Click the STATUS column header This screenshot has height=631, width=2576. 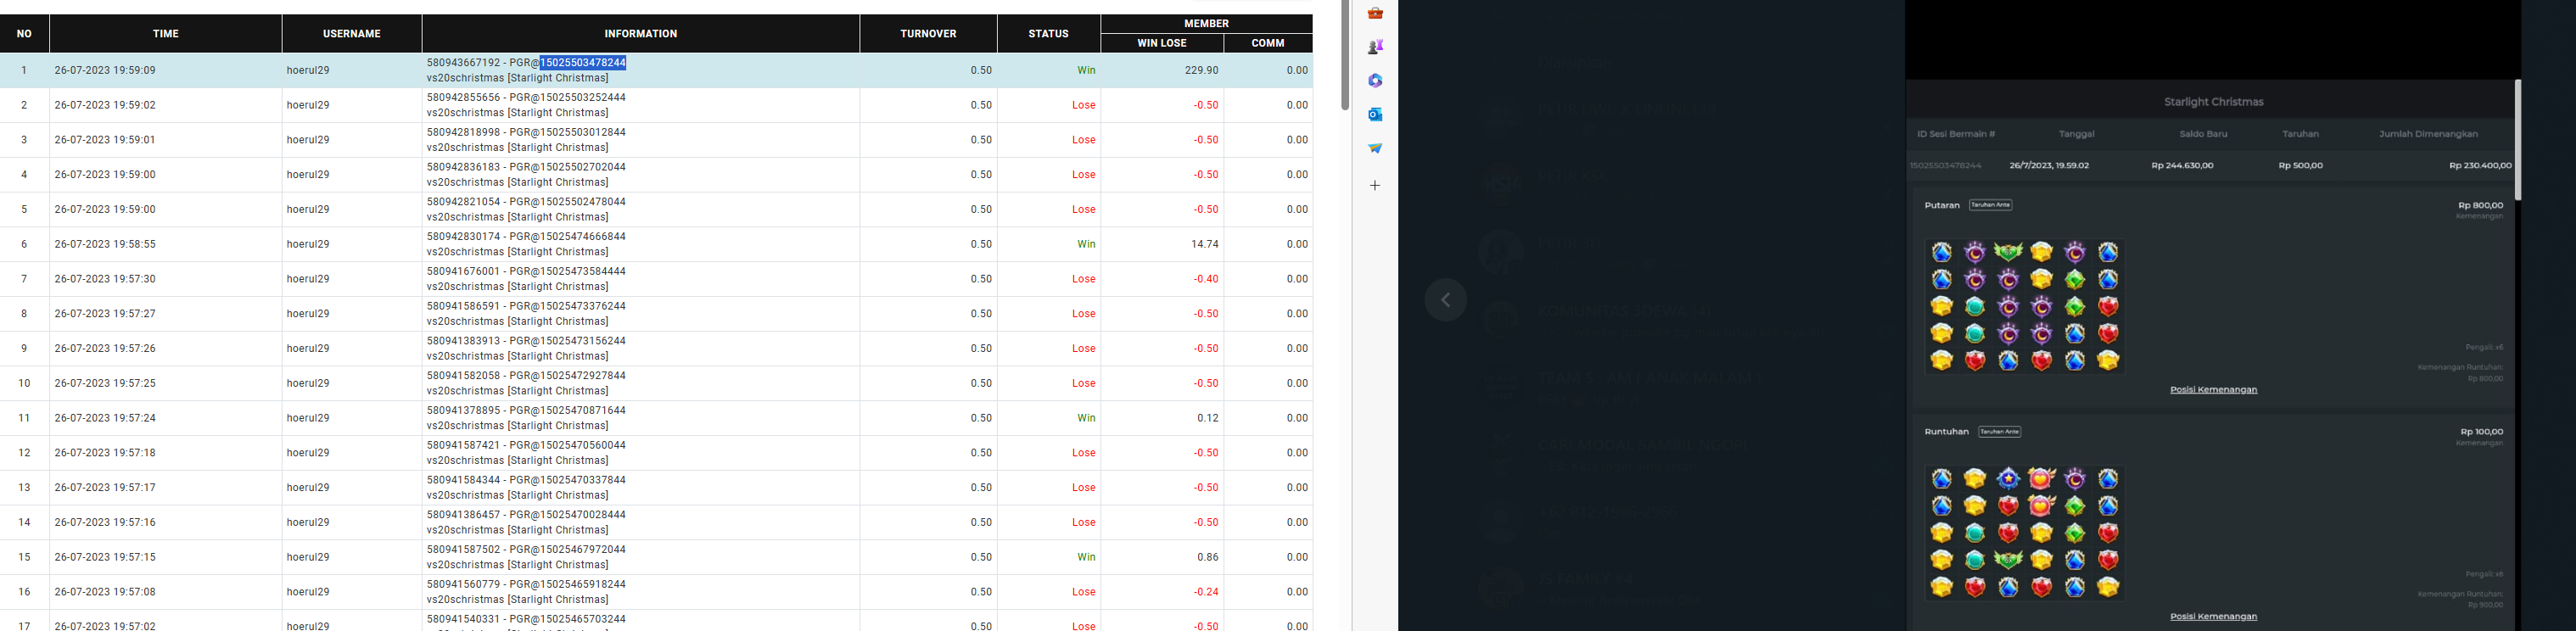pyautogui.click(x=1049, y=34)
